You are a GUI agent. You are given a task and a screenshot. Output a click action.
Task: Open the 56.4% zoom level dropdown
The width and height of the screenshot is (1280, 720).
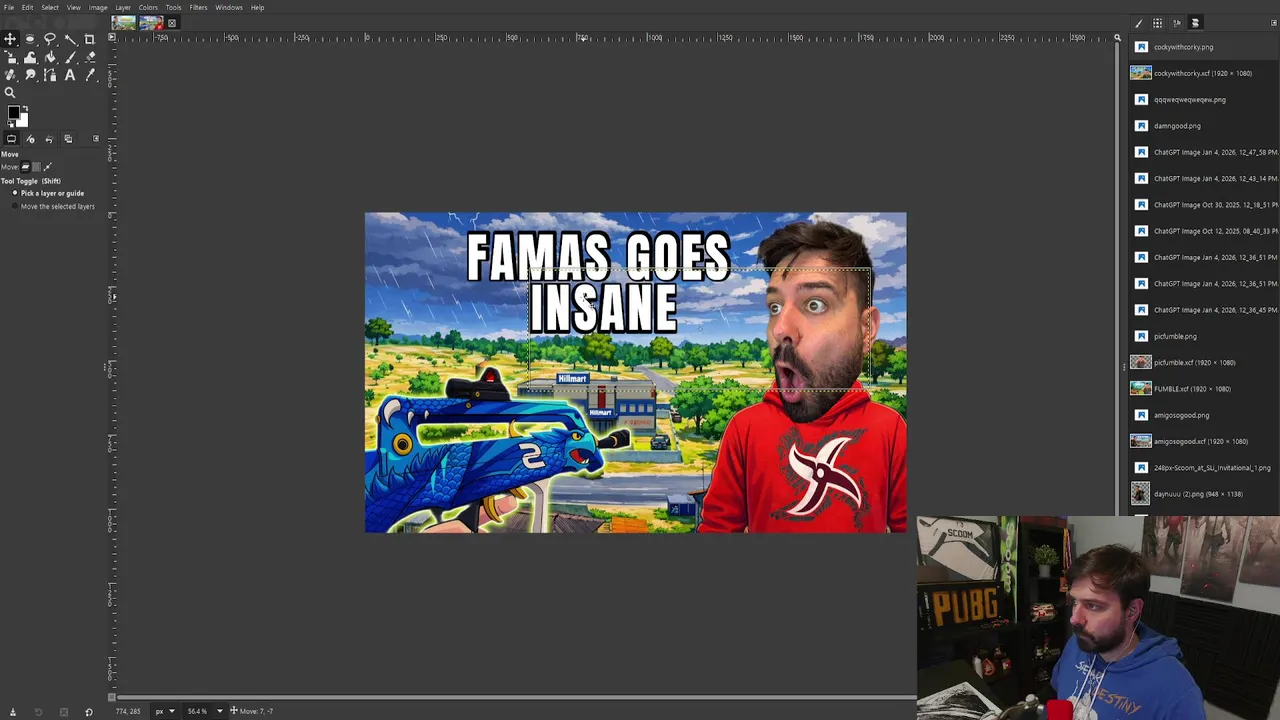pyautogui.click(x=205, y=711)
